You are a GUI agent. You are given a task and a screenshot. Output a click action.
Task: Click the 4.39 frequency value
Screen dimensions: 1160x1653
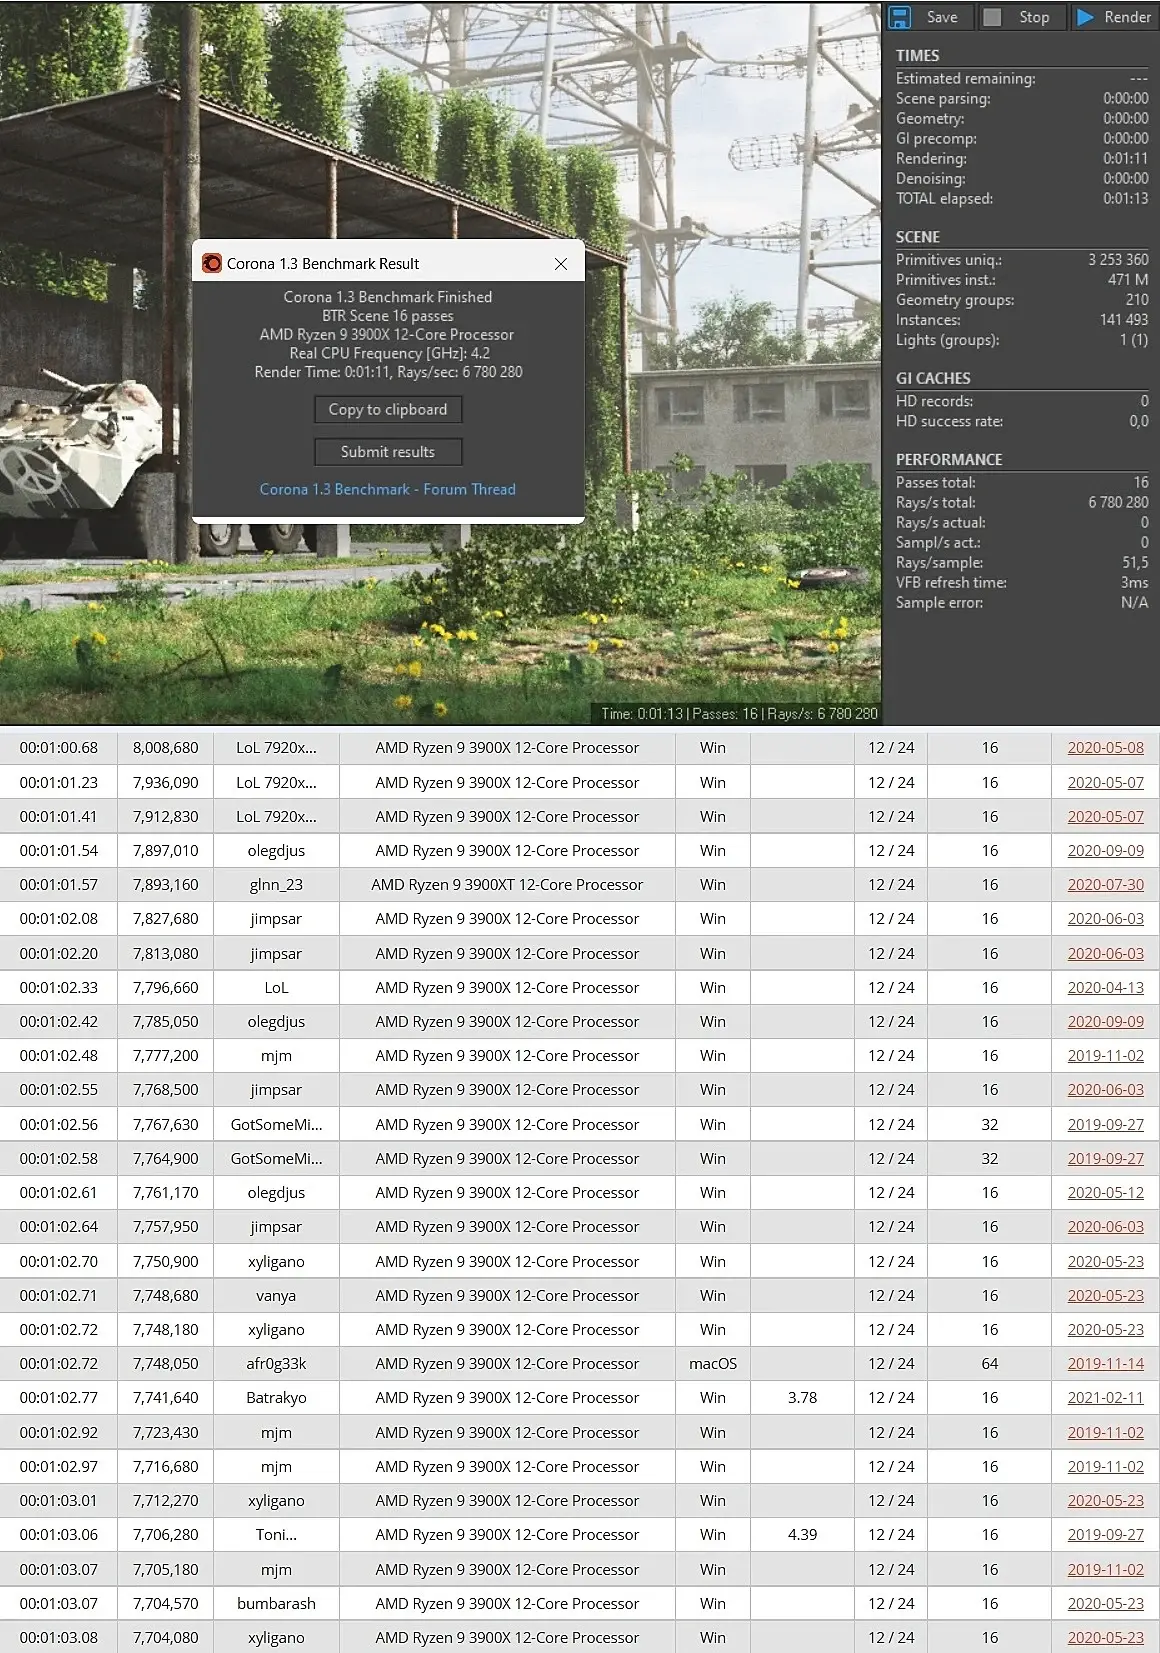802,1535
